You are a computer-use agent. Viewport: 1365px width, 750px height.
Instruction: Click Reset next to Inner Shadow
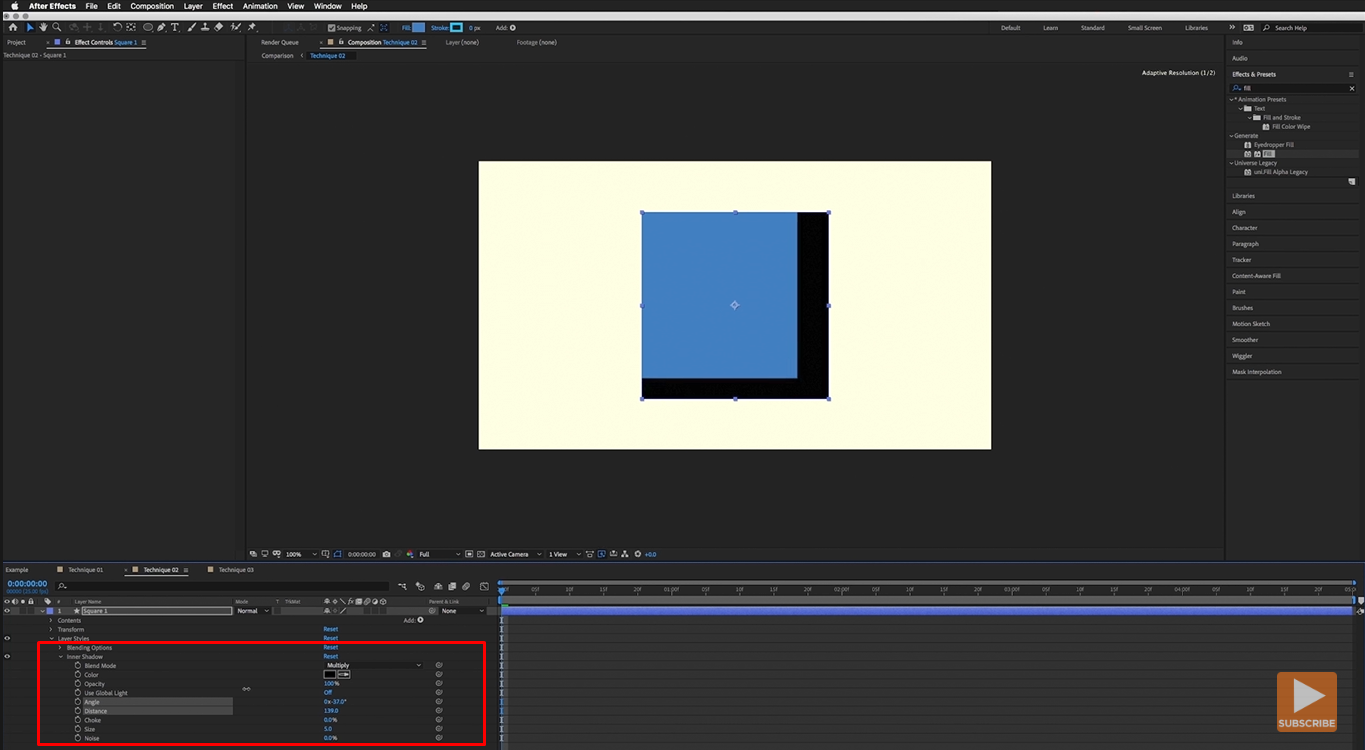pos(331,656)
